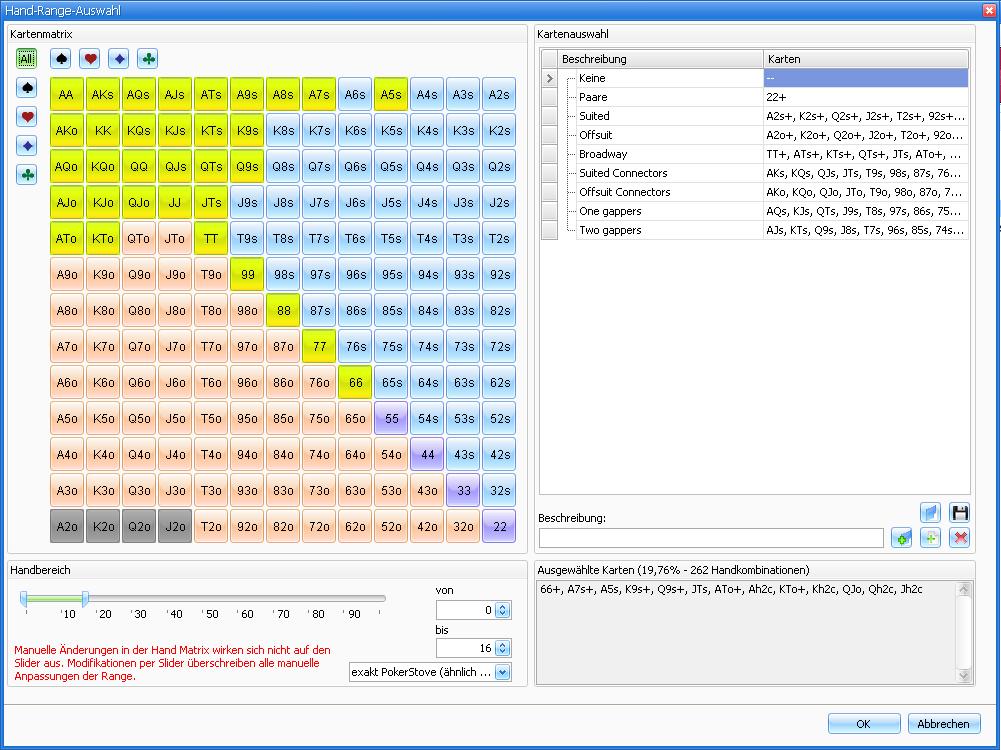The width and height of the screenshot is (1001, 750).
Task: Select club icon in column left of AJo
Action: pyautogui.click(x=27, y=174)
